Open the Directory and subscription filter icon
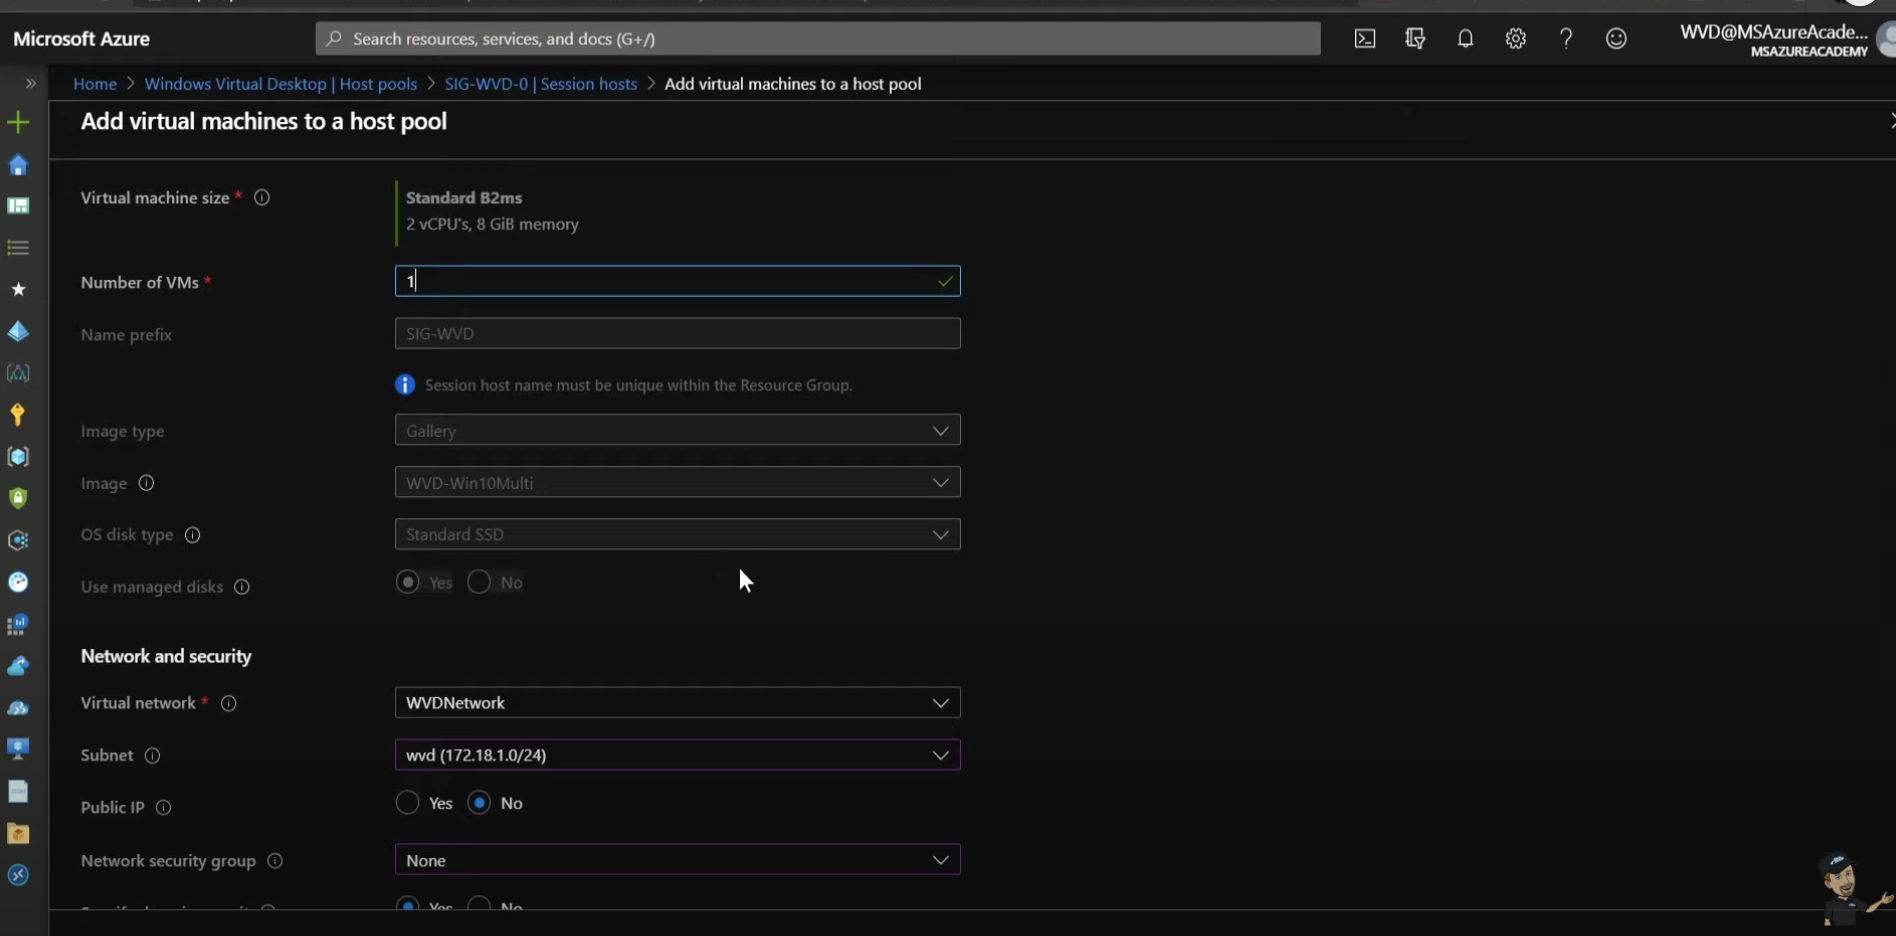 pyautogui.click(x=1415, y=39)
